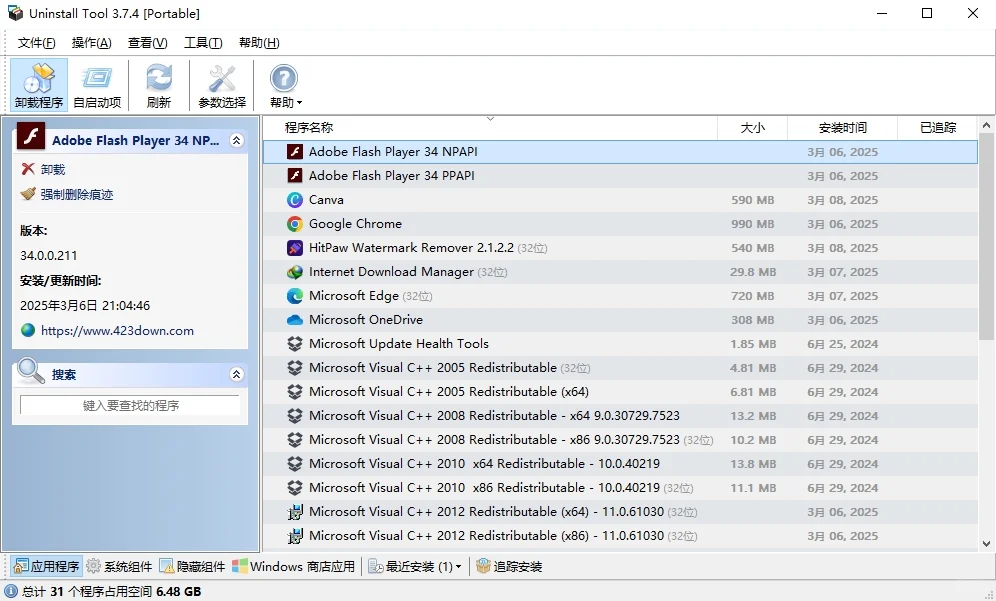
Task: Click the Visual C++ 2005 Redistributable (x64) icon
Action: click(295, 392)
